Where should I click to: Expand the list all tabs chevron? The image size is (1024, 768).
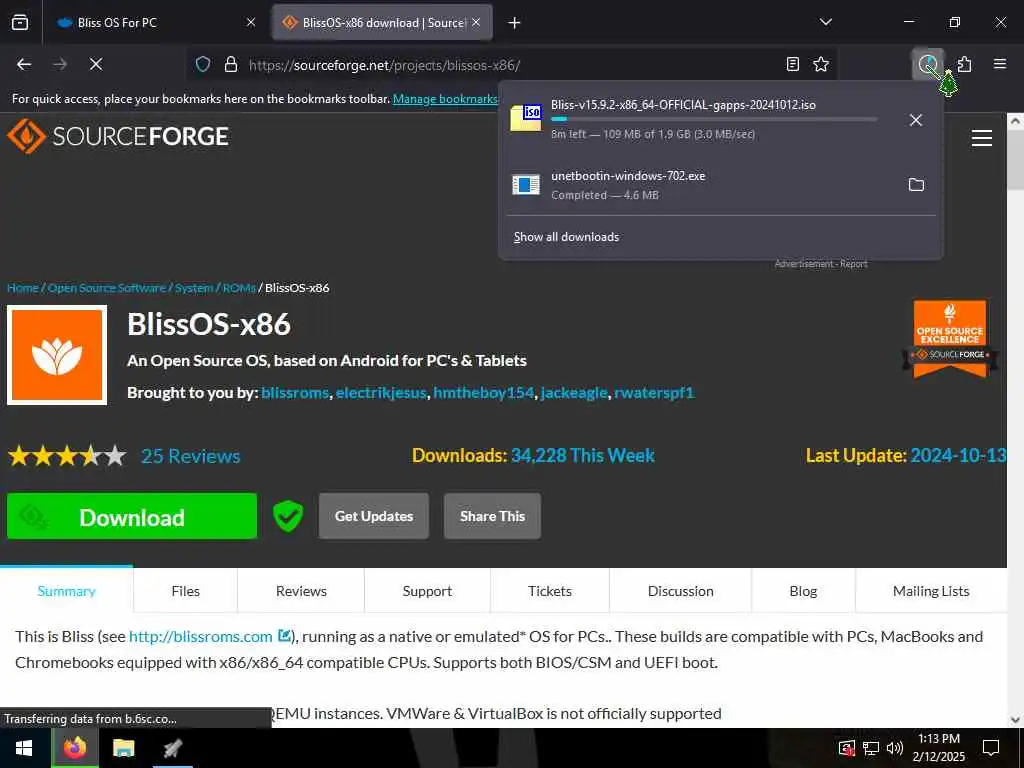click(825, 22)
